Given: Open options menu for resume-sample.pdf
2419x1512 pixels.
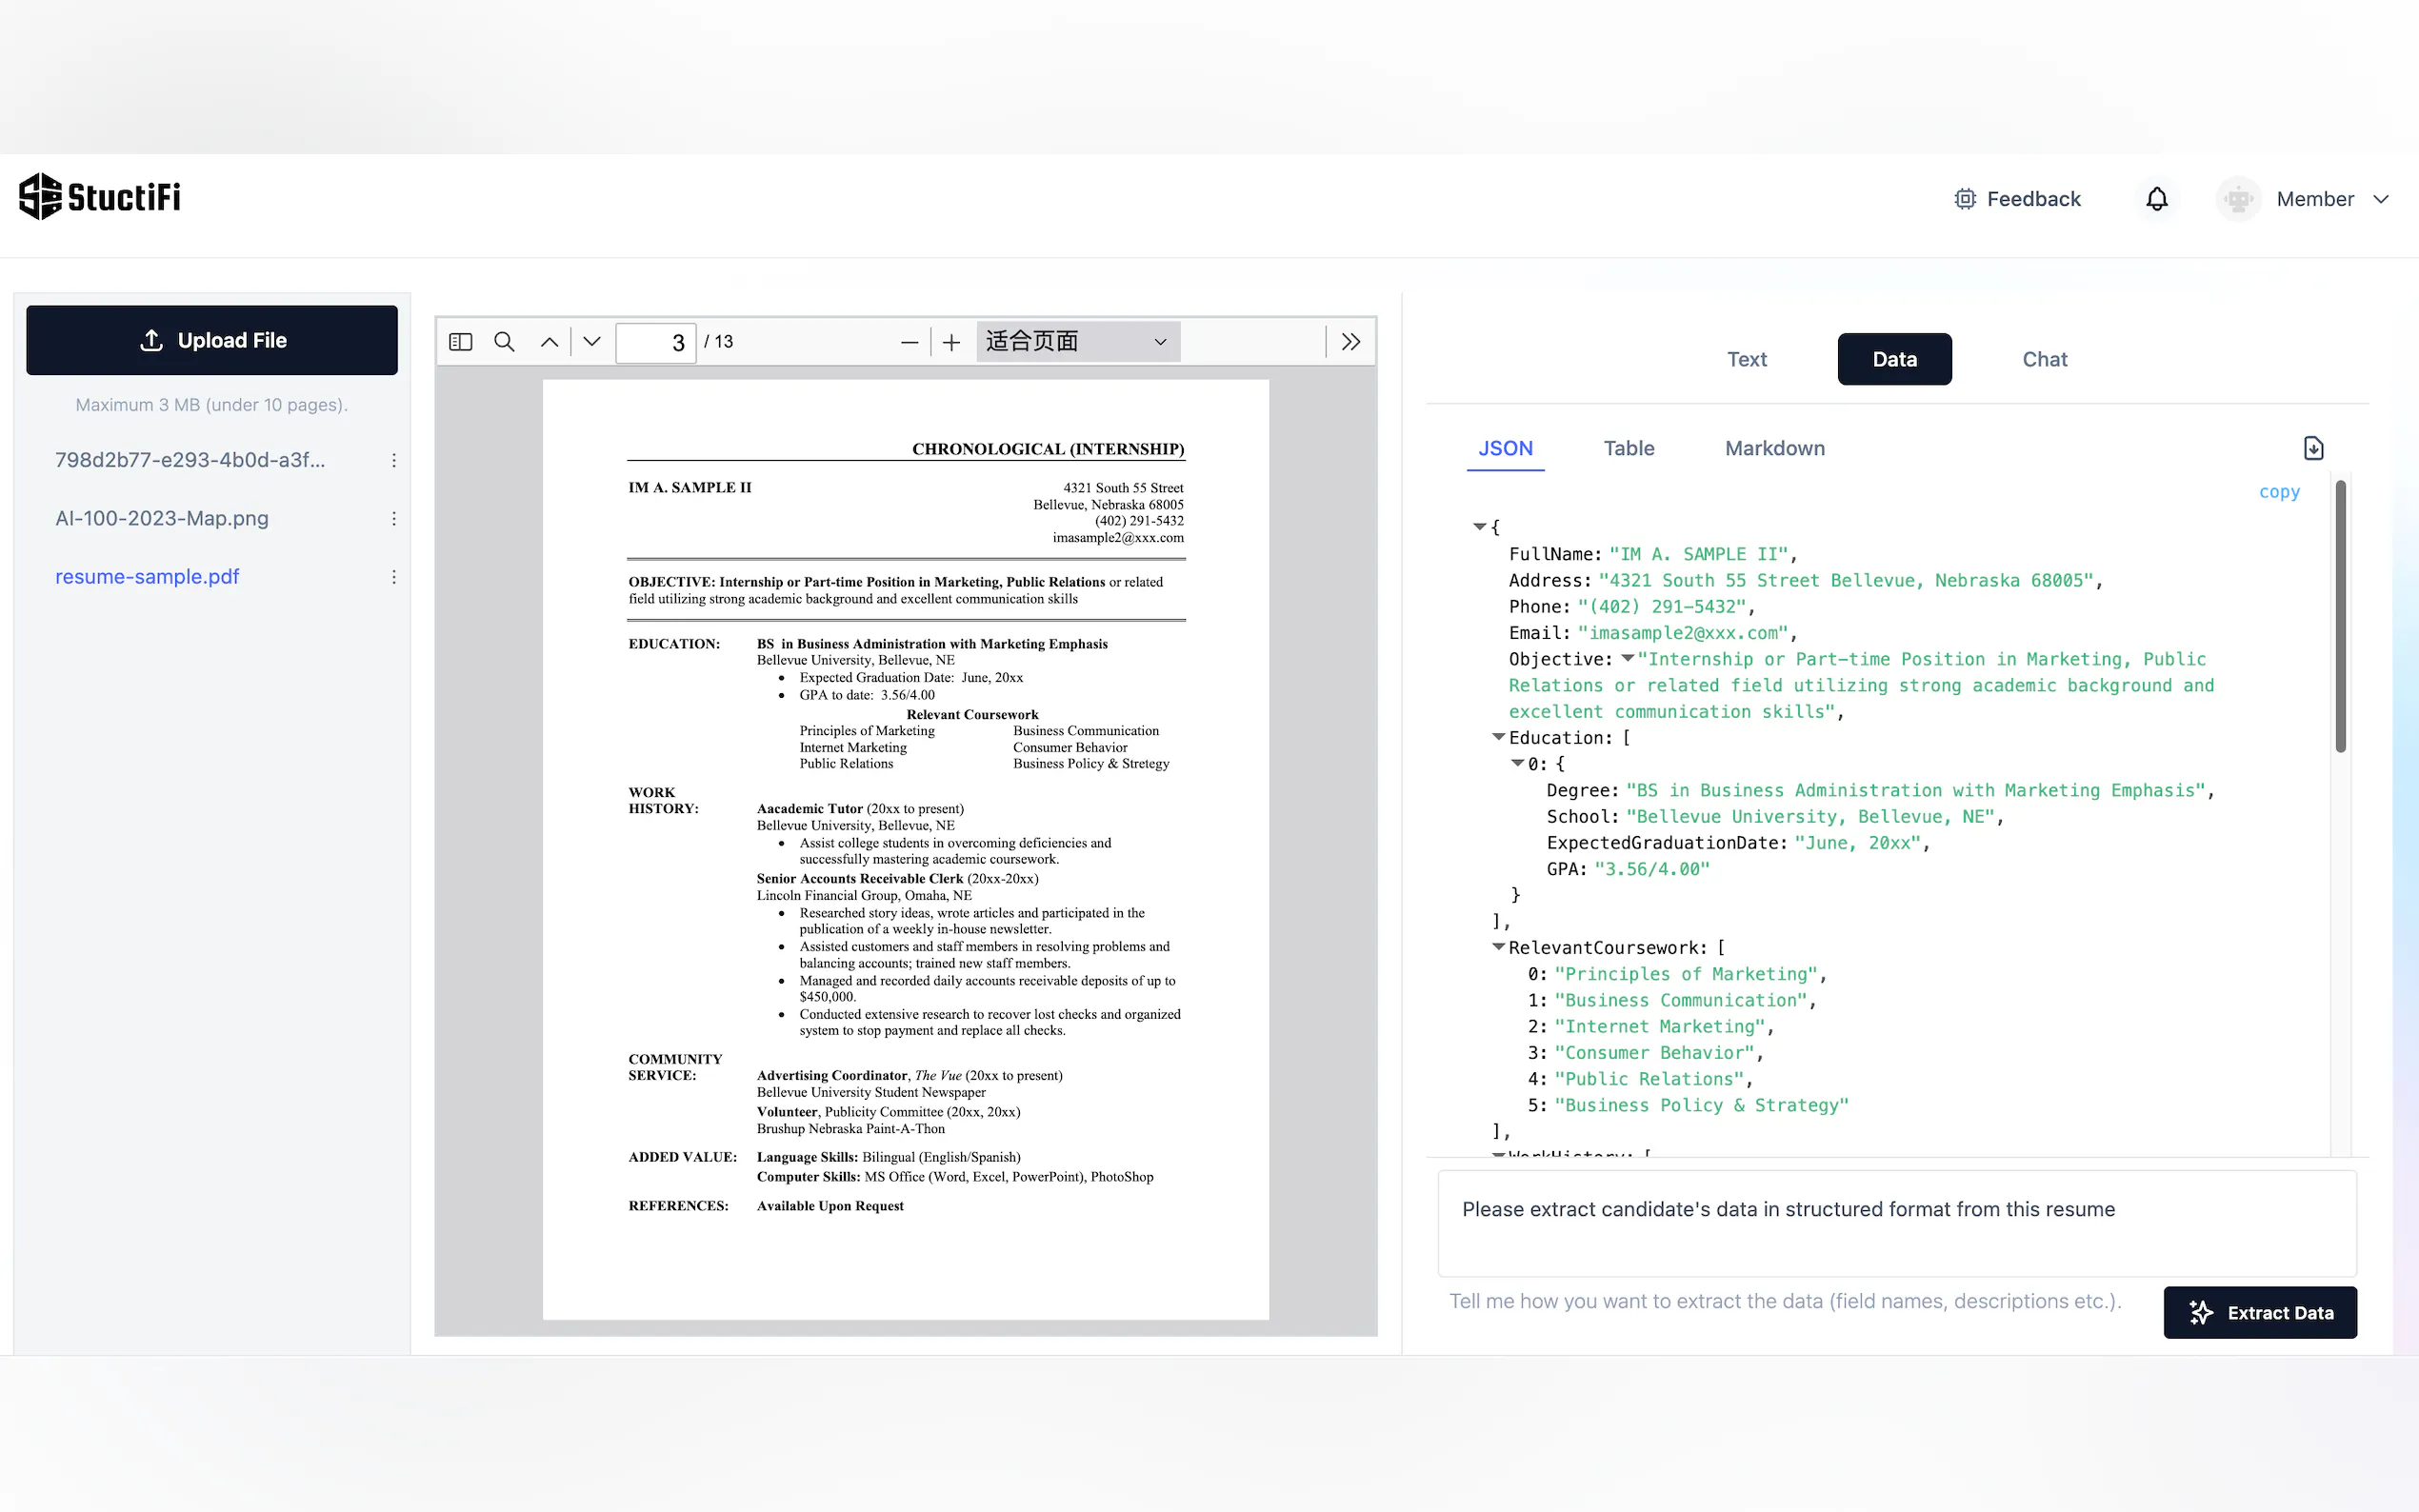Looking at the screenshot, I should click(x=394, y=577).
